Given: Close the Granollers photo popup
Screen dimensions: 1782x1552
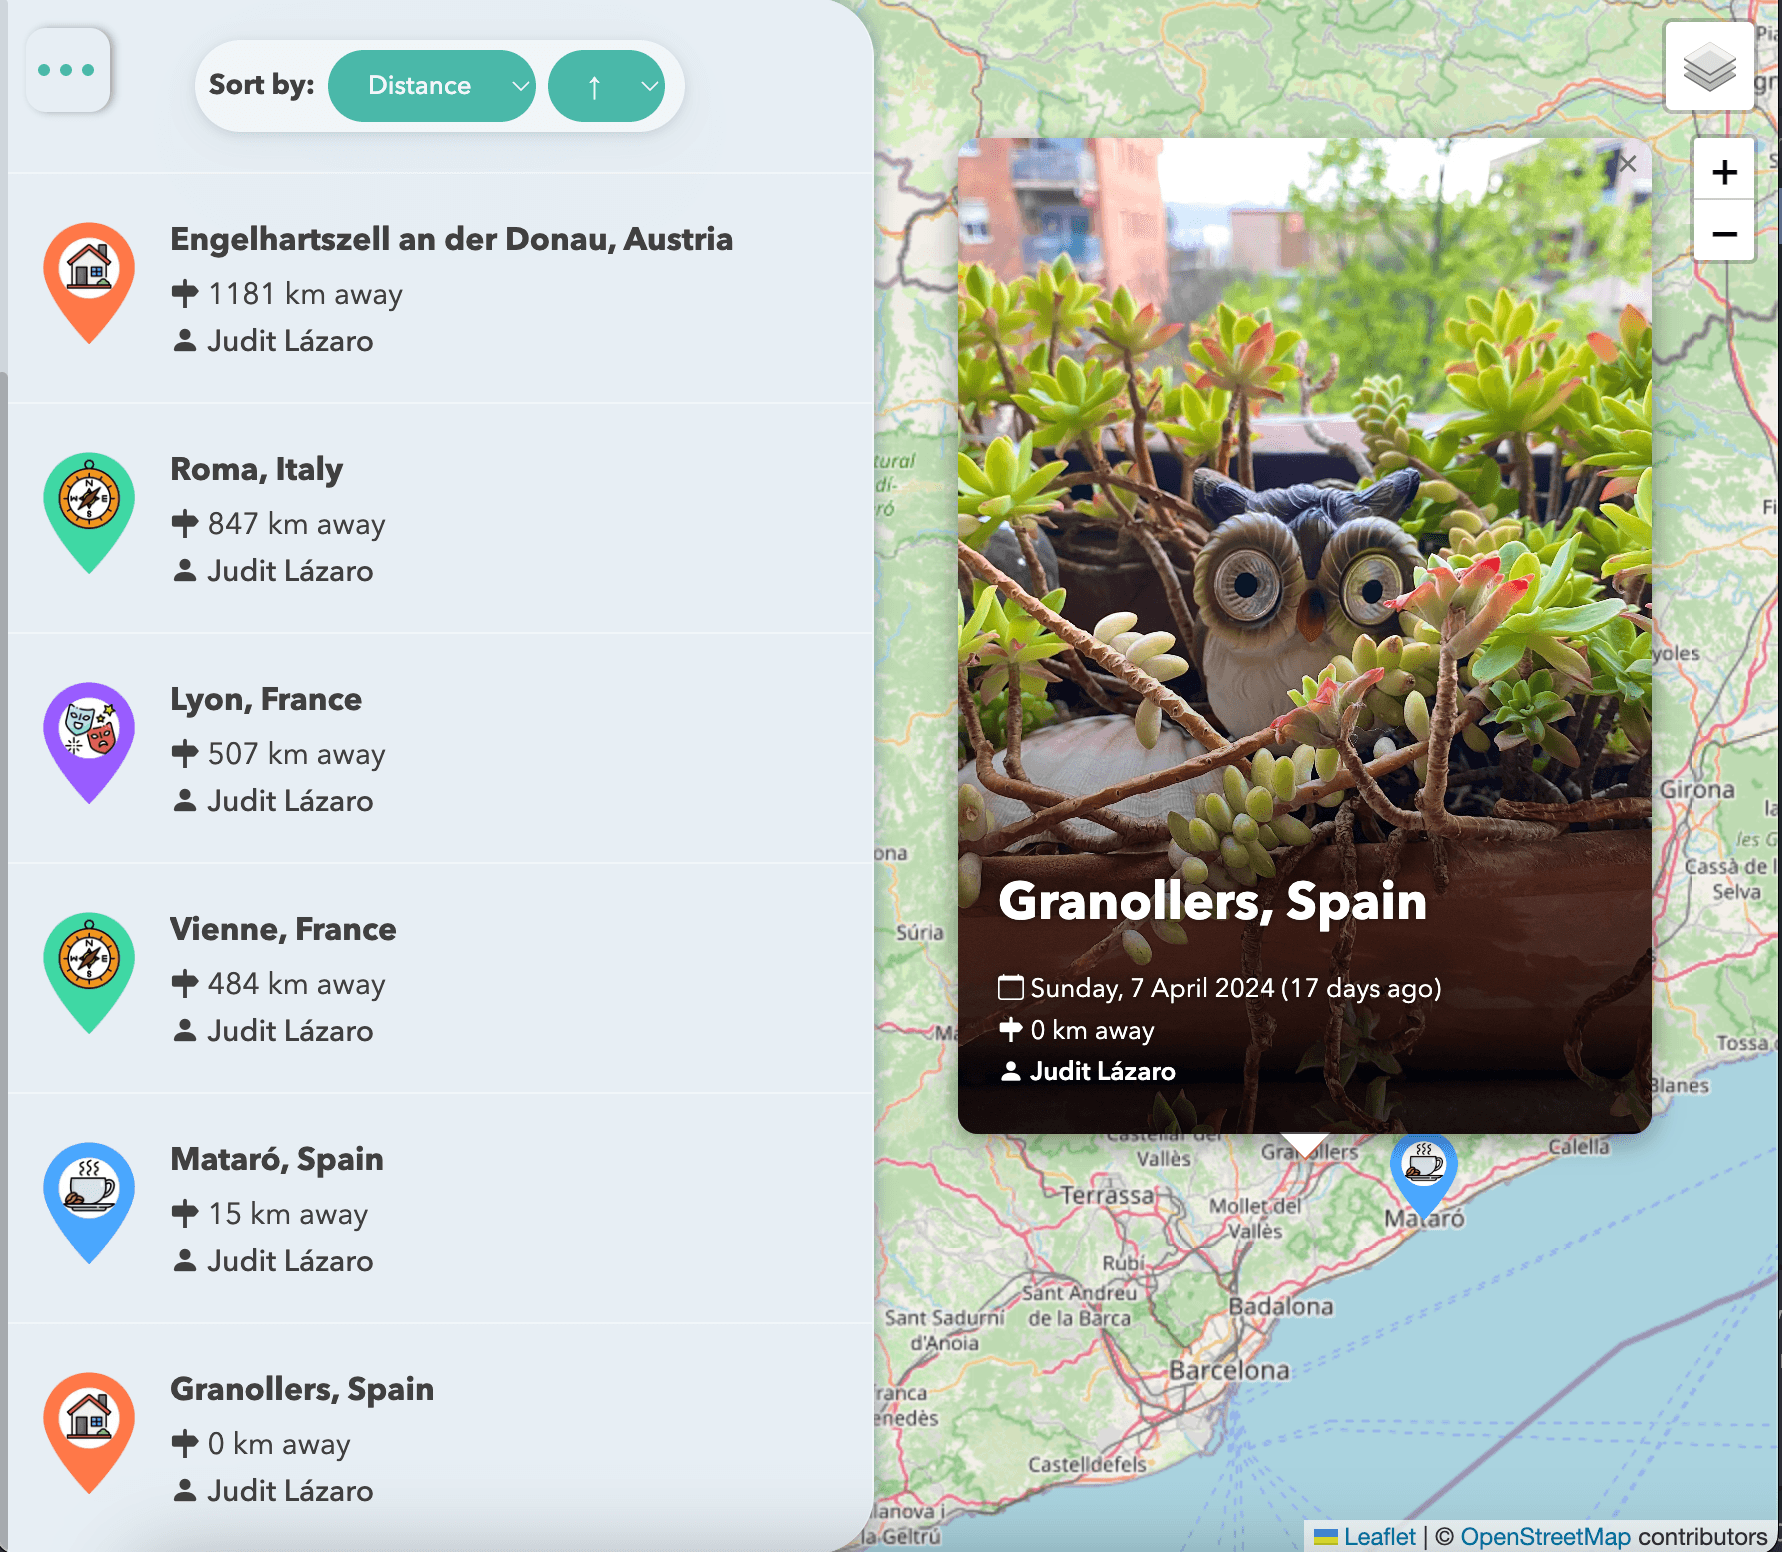Looking at the screenshot, I should pyautogui.click(x=1628, y=164).
